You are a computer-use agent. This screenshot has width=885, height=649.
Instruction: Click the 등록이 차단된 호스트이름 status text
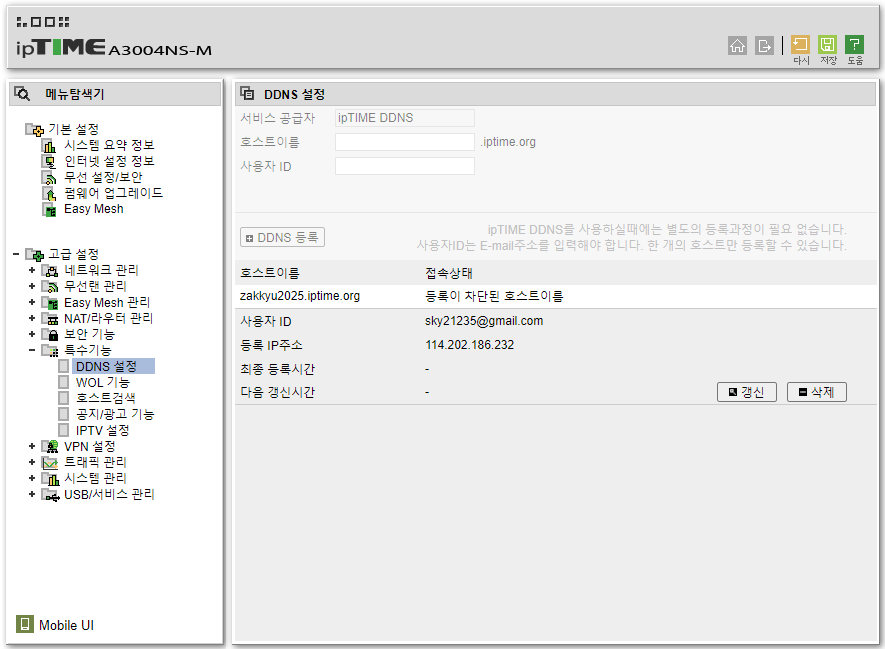[x=494, y=296]
